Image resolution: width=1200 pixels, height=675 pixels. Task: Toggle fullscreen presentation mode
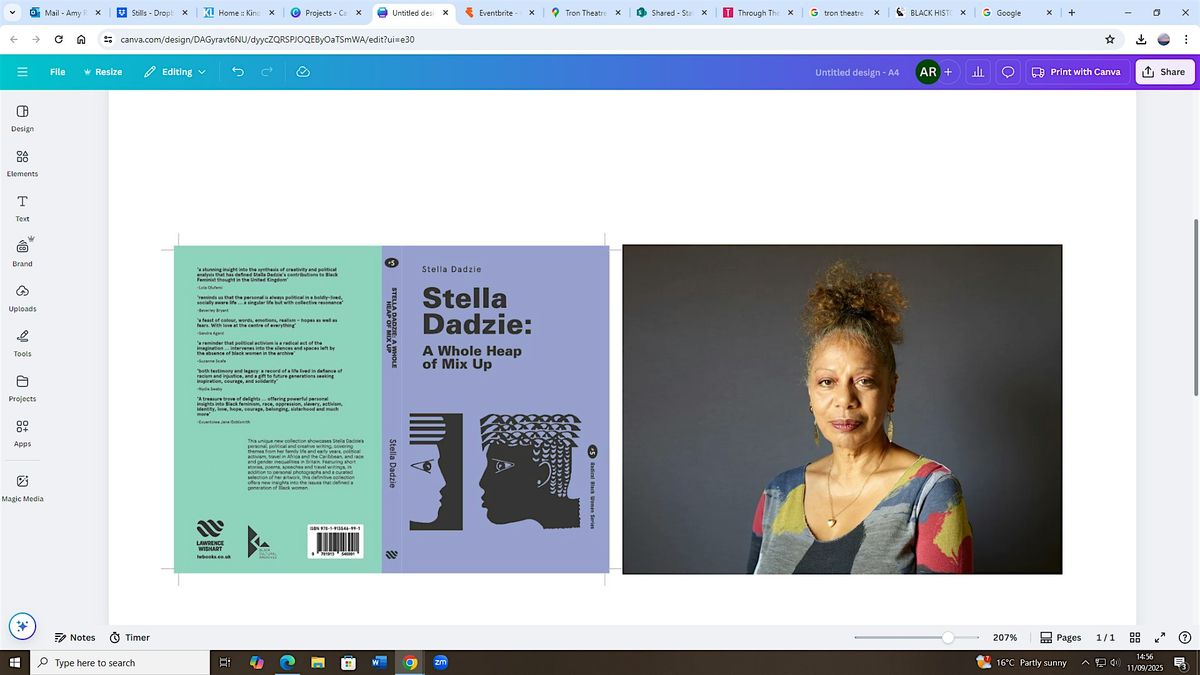click(x=1160, y=638)
